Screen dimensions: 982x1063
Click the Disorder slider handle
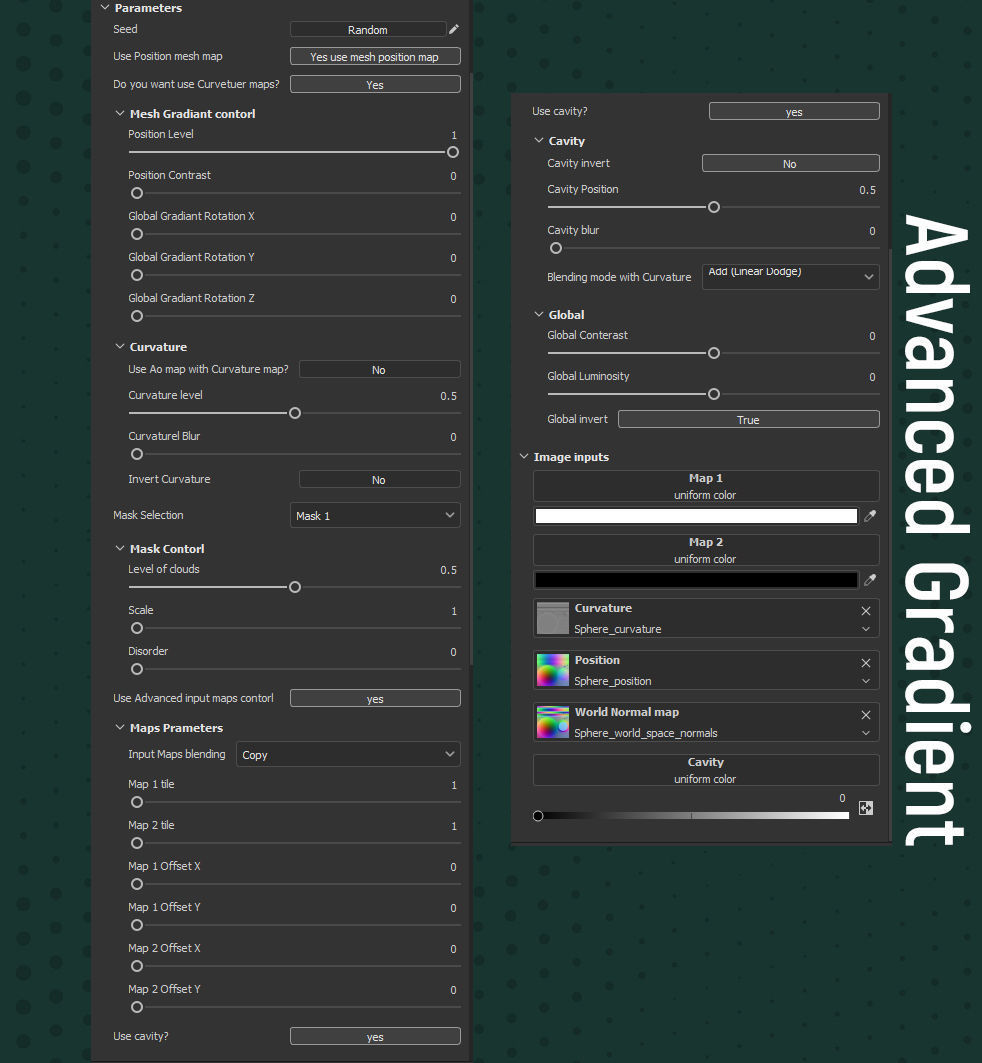tap(137, 669)
